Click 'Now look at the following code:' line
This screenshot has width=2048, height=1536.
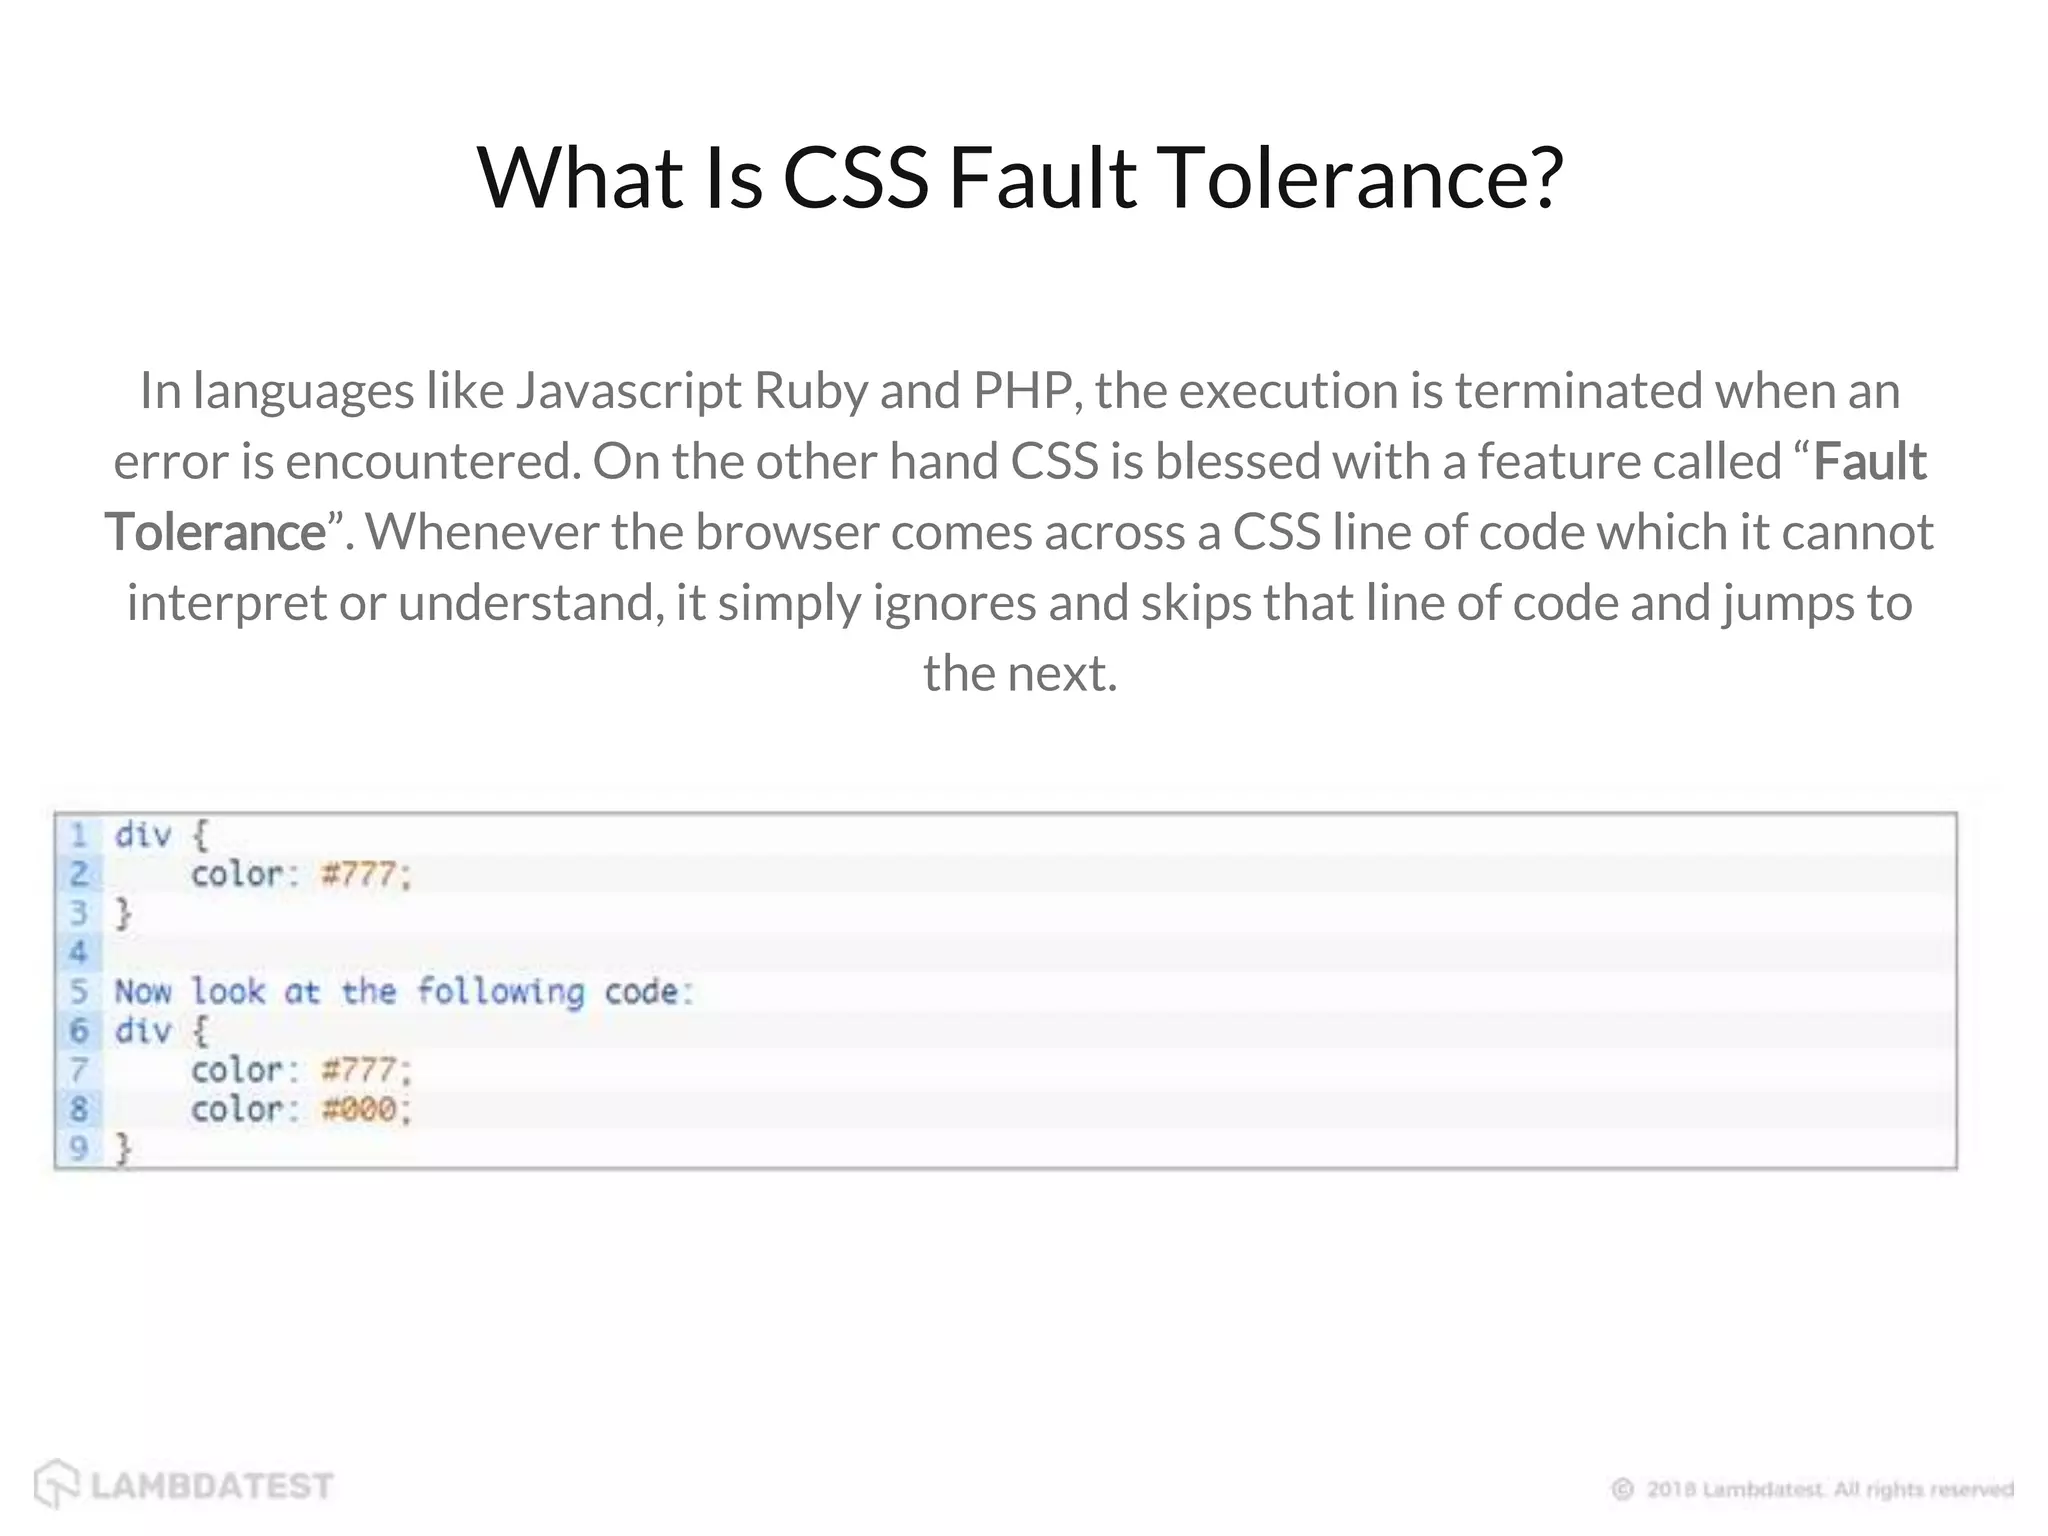tap(403, 992)
